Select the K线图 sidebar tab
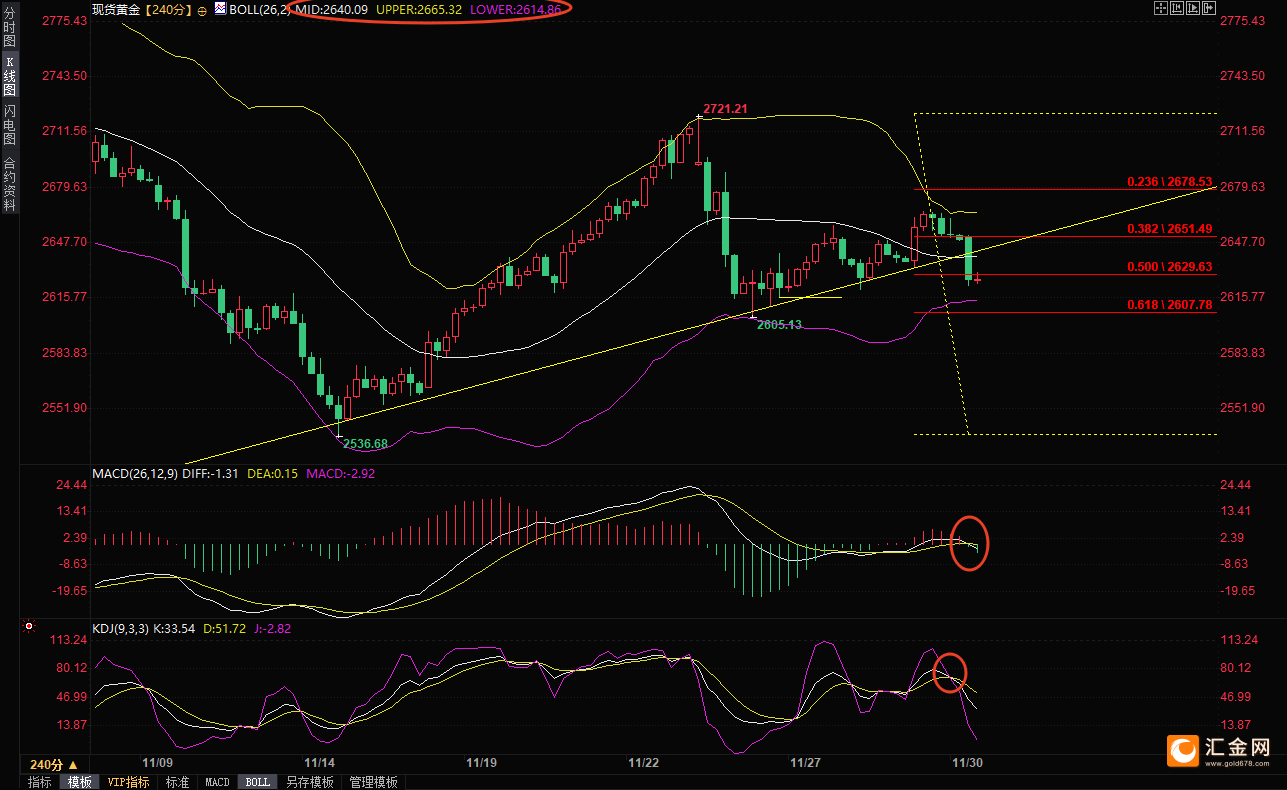1287x790 pixels. click(x=9, y=76)
